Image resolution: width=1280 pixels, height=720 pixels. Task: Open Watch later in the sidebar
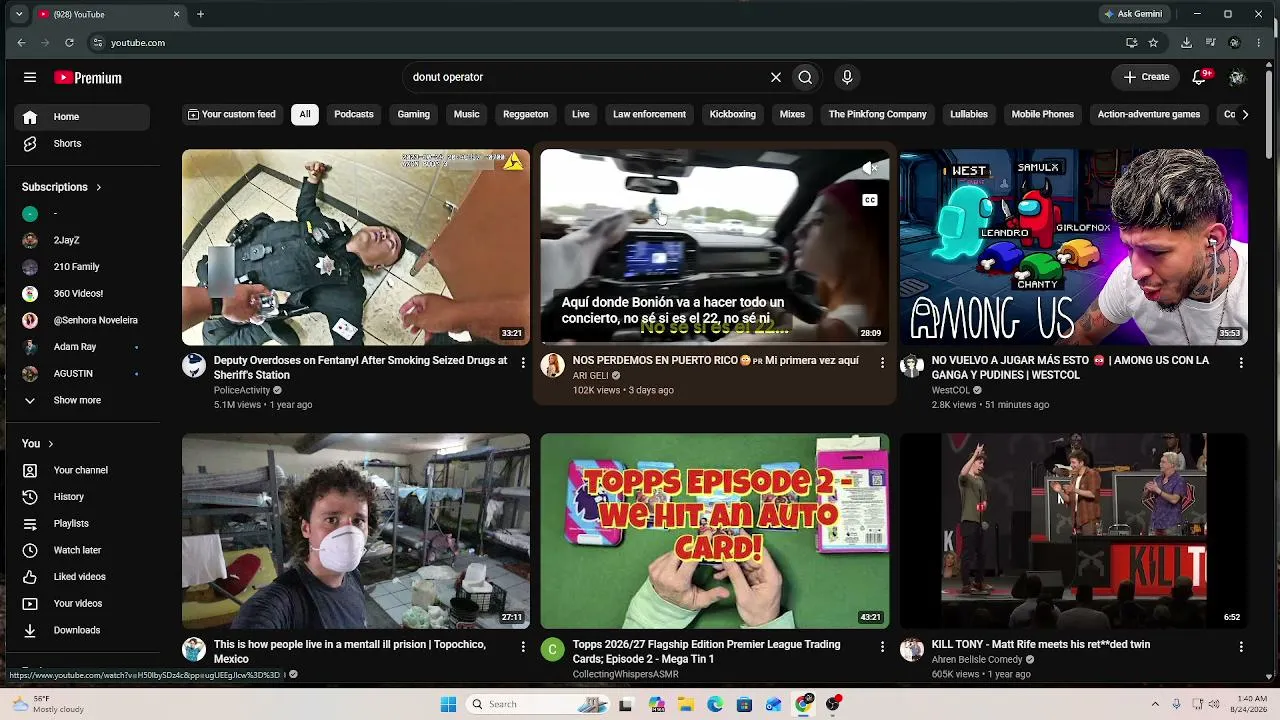point(82,550)
